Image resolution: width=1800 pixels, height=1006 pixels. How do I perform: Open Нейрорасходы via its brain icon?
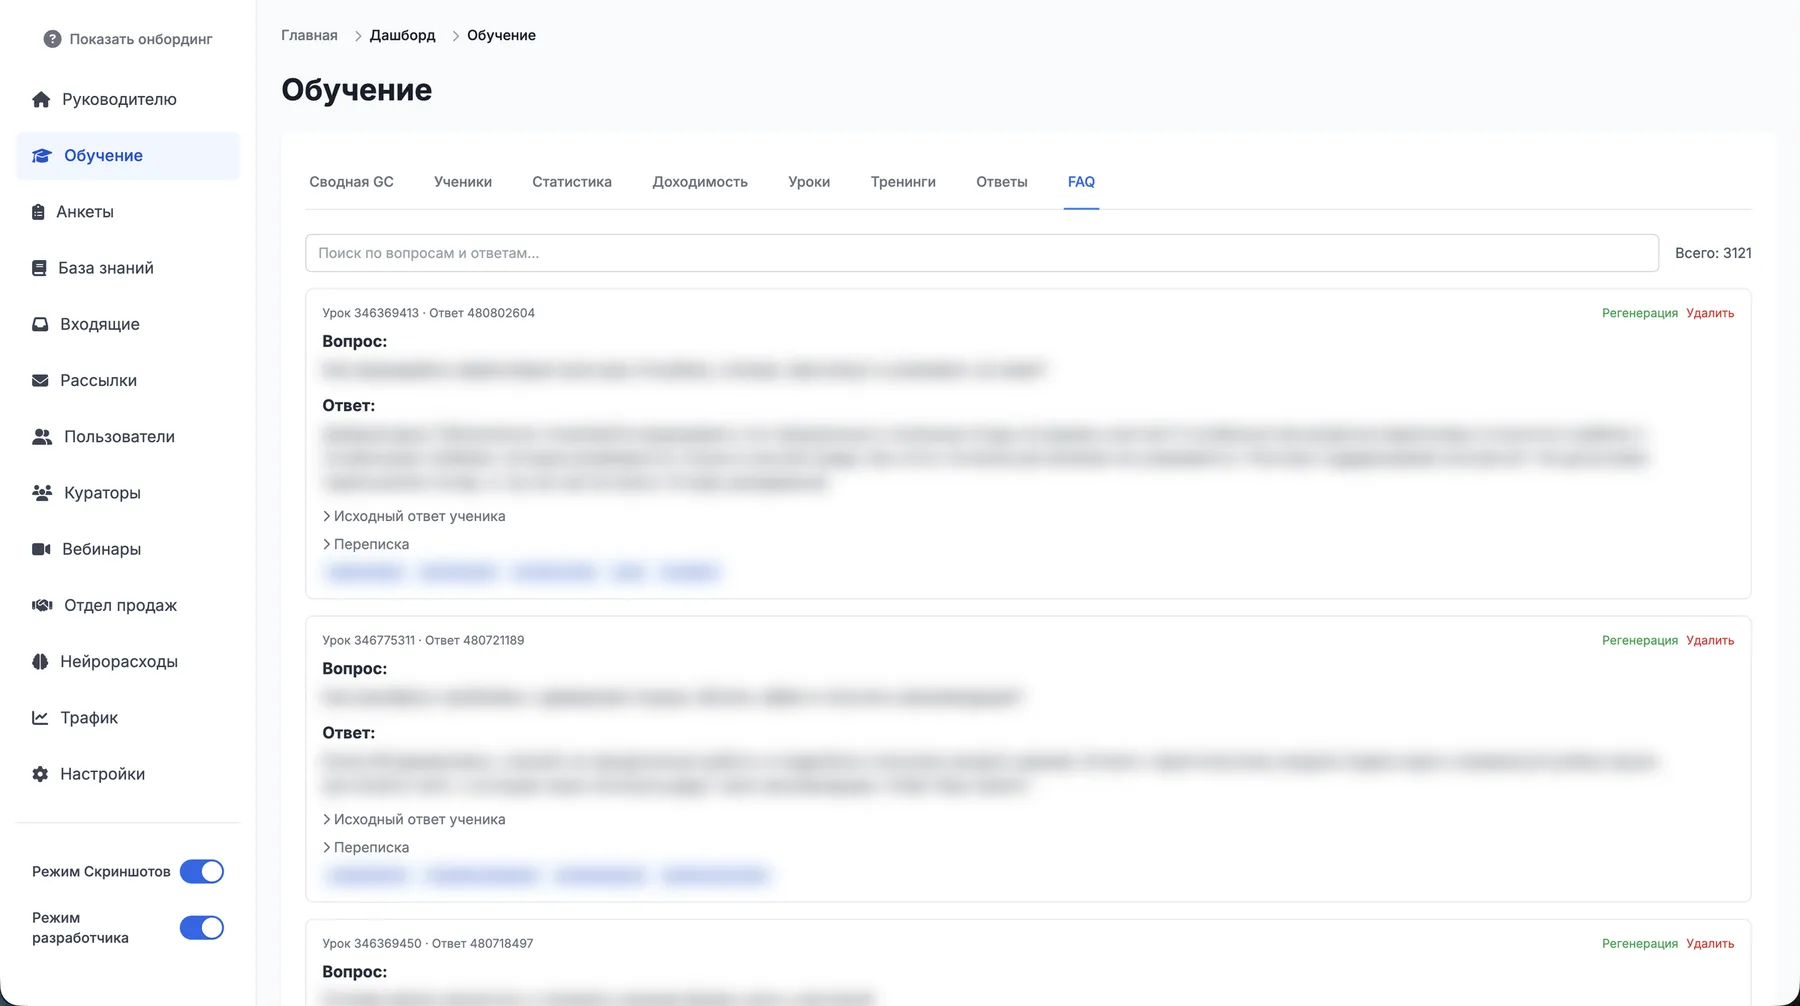(x=40, y=661)
